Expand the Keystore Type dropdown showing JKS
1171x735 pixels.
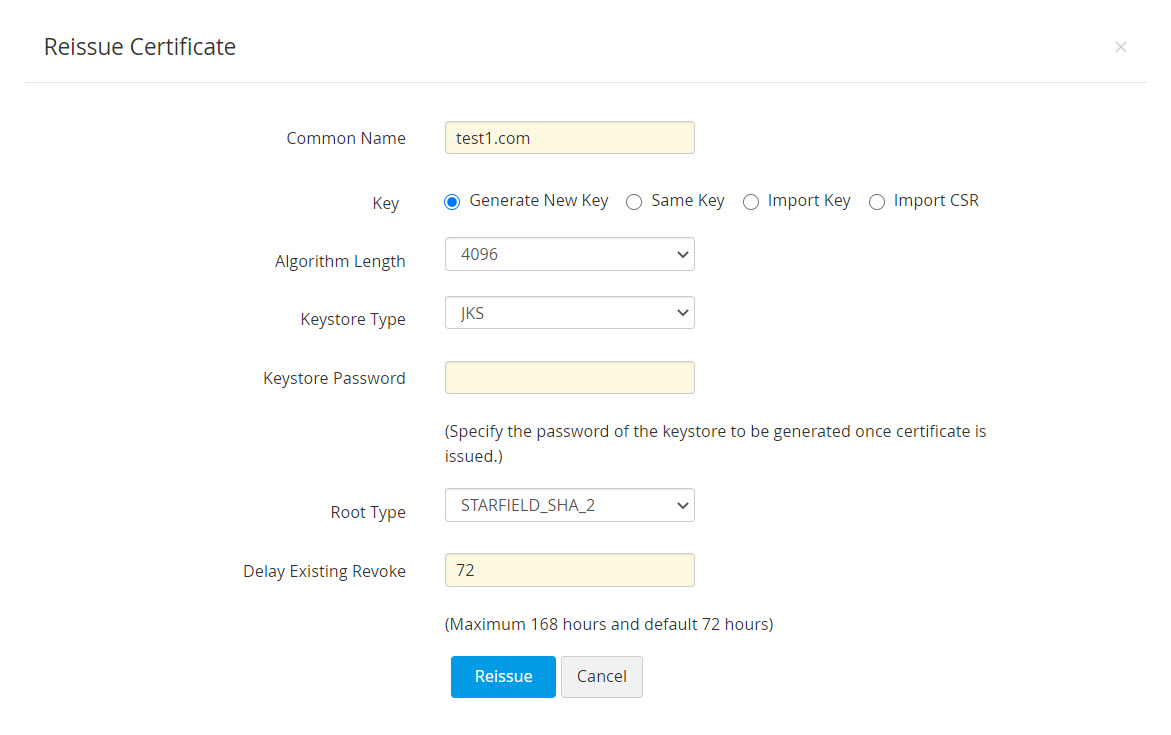(x=569, y=312)
